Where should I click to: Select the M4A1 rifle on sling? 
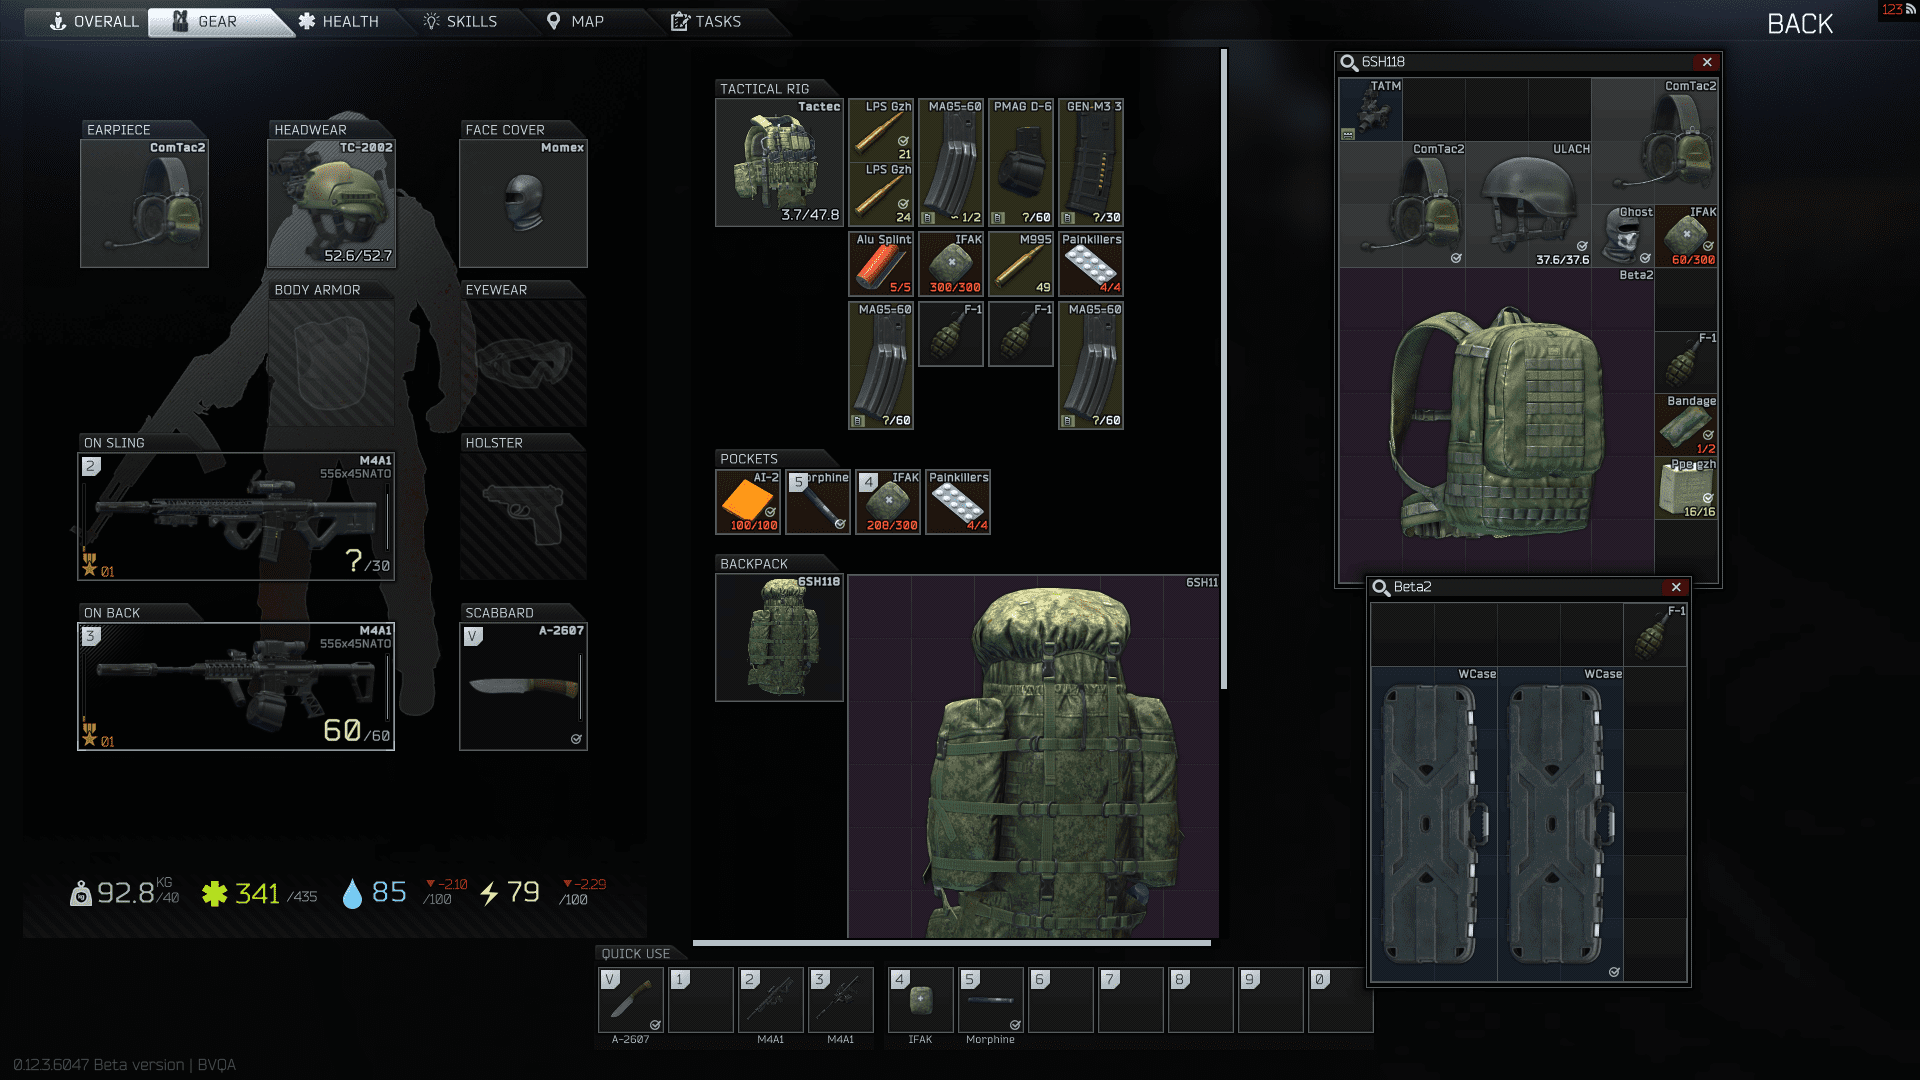tap(236, 517)
